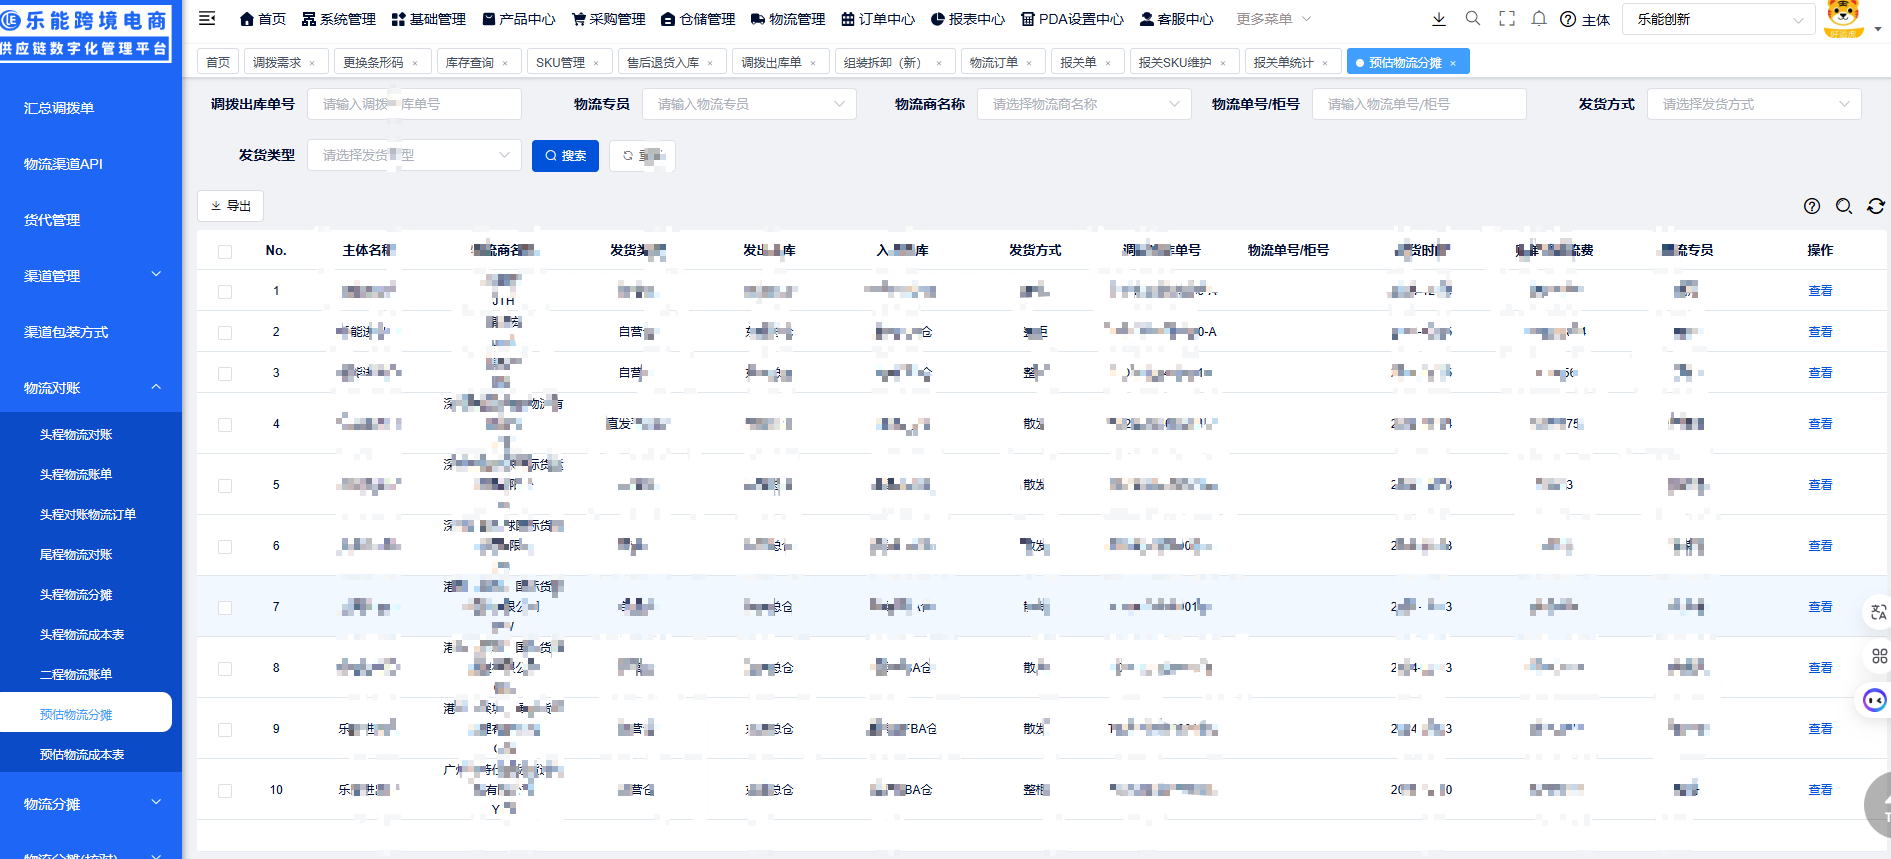Open the 物流商名称 dropdown
The height and width of the screenshot is (859, 1891).
pos(1084,104)
